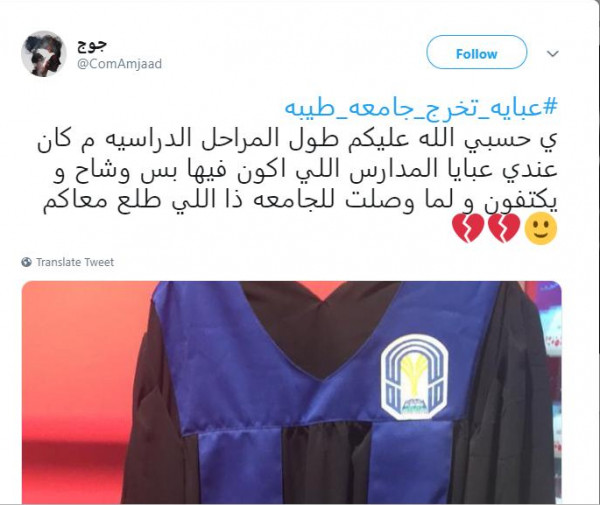The image size is (600, 505).
Task: Open the @ComAmjaad handle link
Action: click(119, 64)
